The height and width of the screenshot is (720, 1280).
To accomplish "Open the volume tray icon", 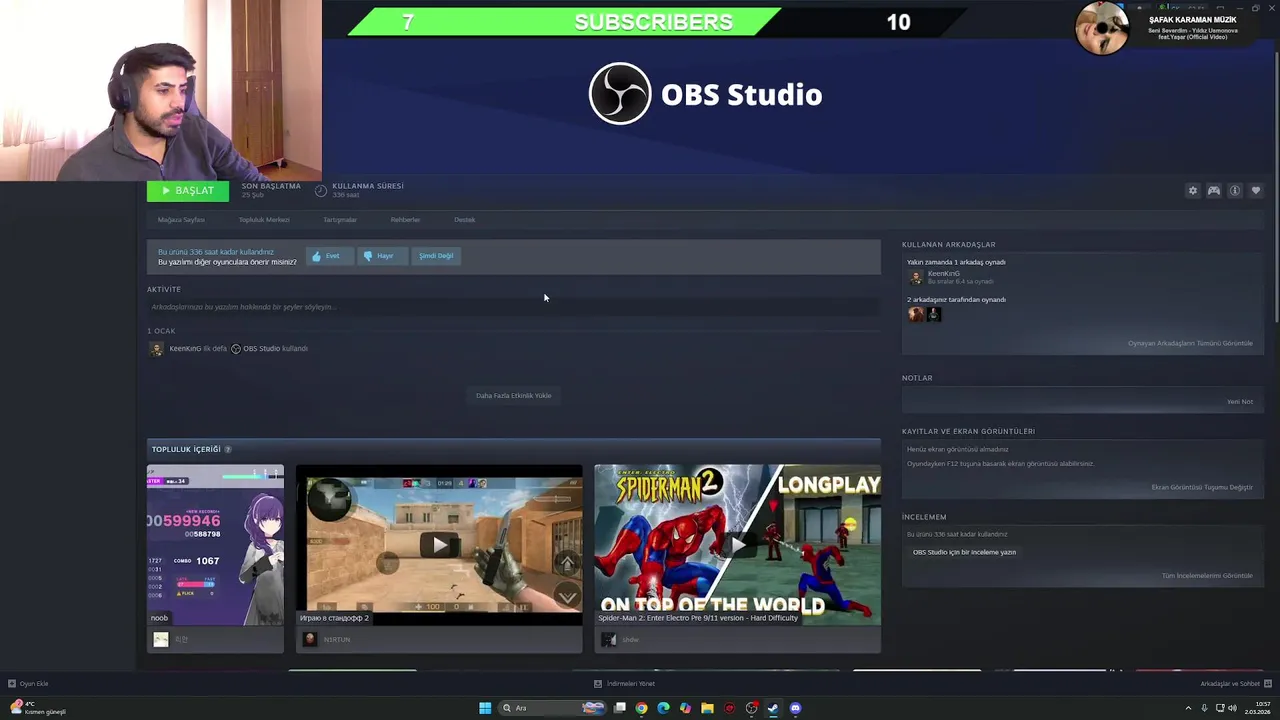I will [x=1232, y=708].
